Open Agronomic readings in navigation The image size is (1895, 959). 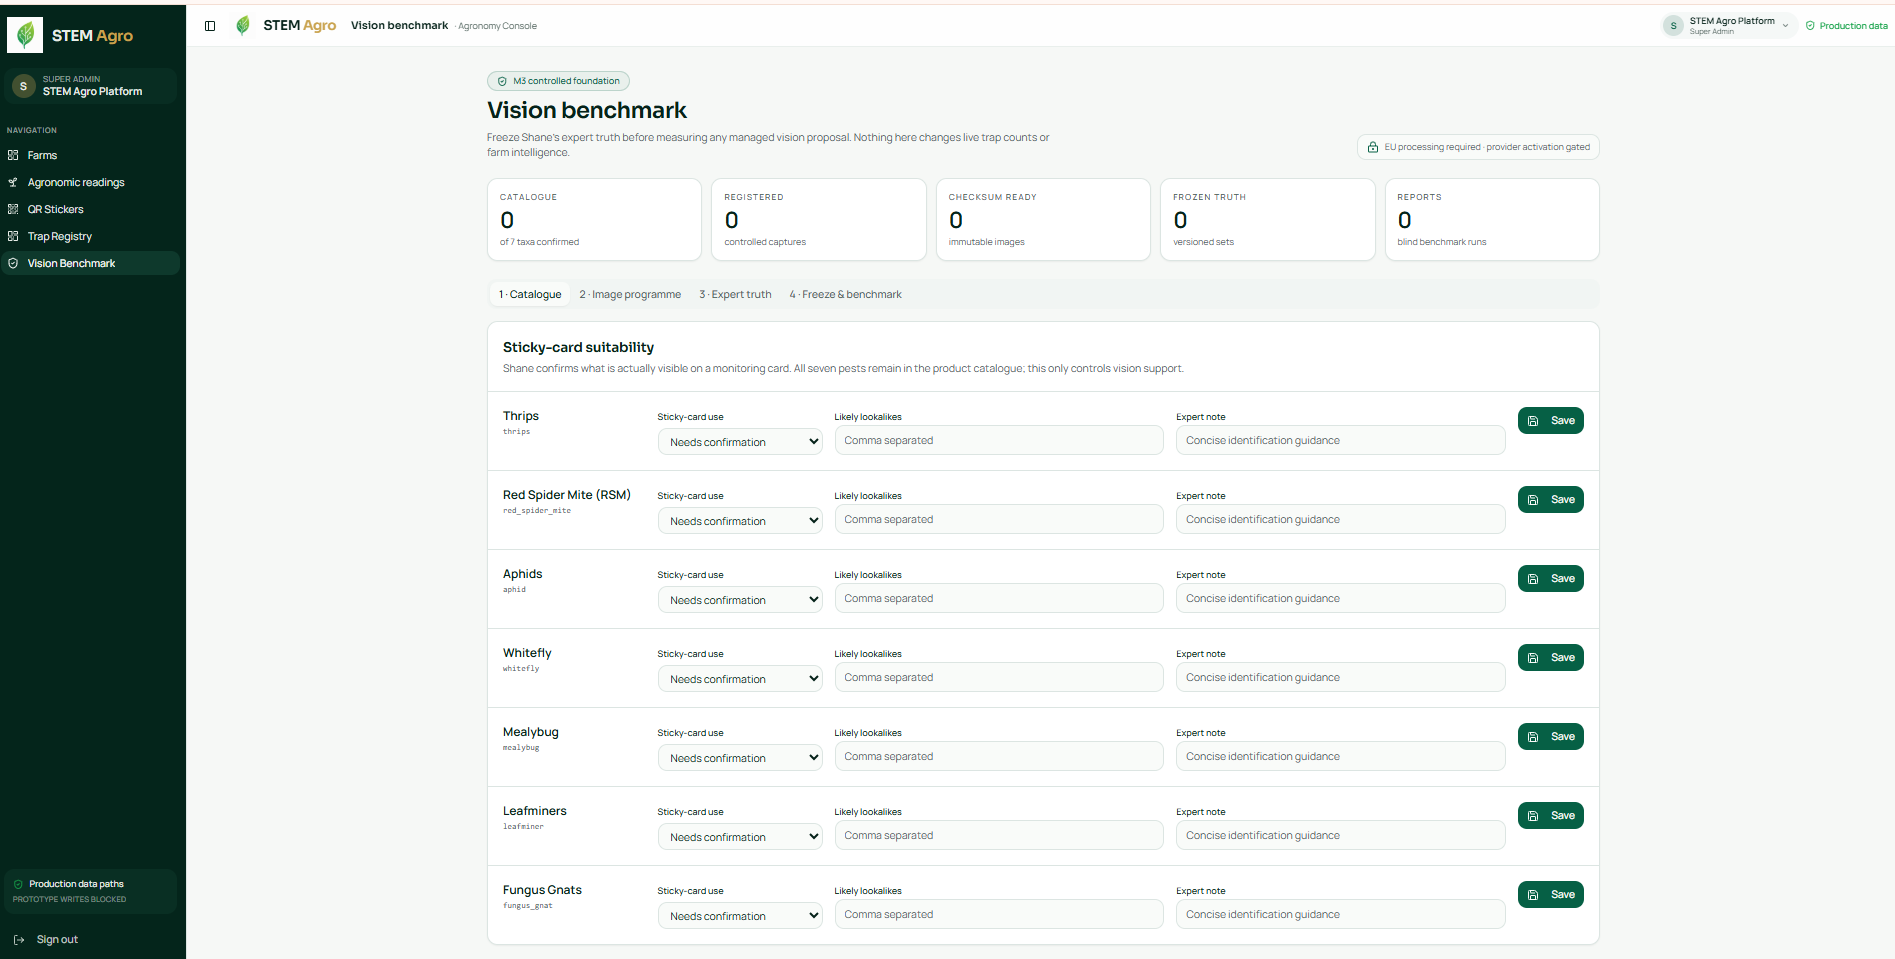click(92, 182)
